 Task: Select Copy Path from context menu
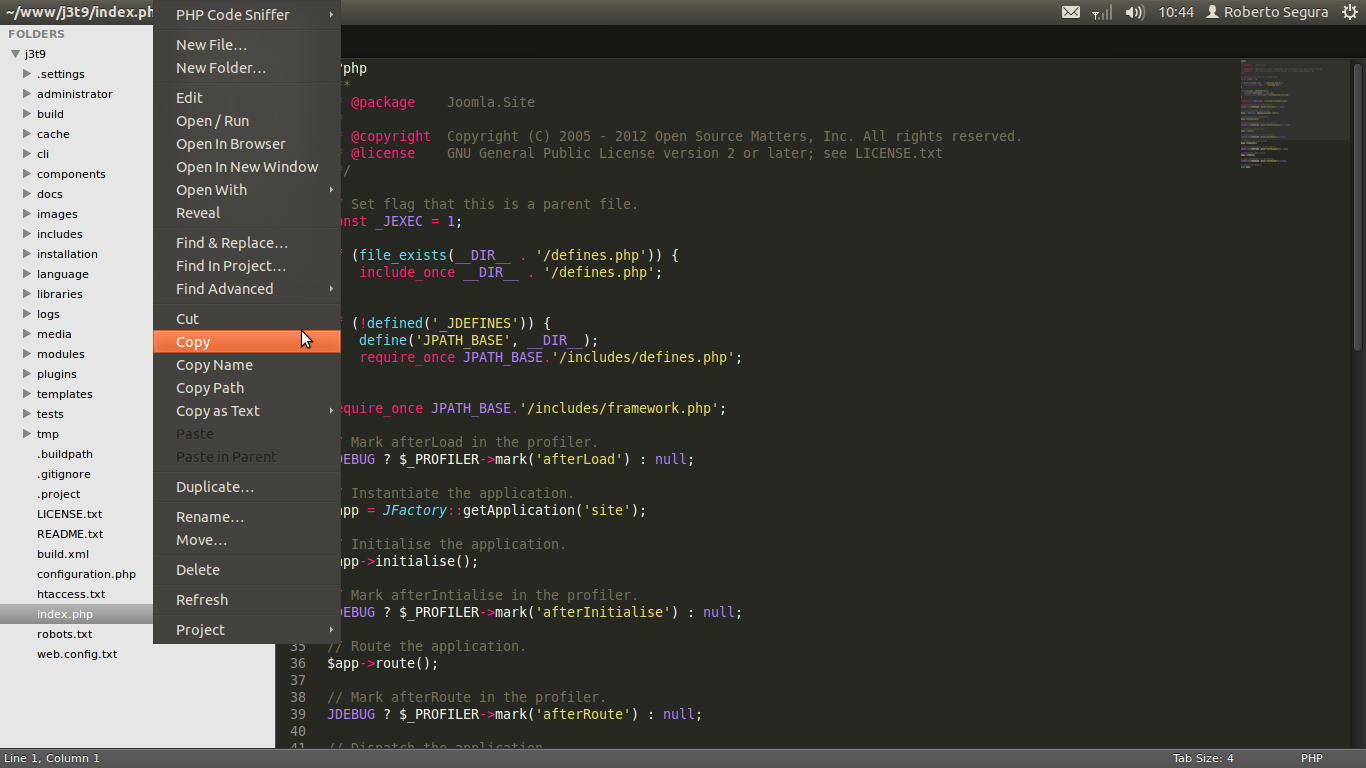pyautogui.click(x=210, y=388)
